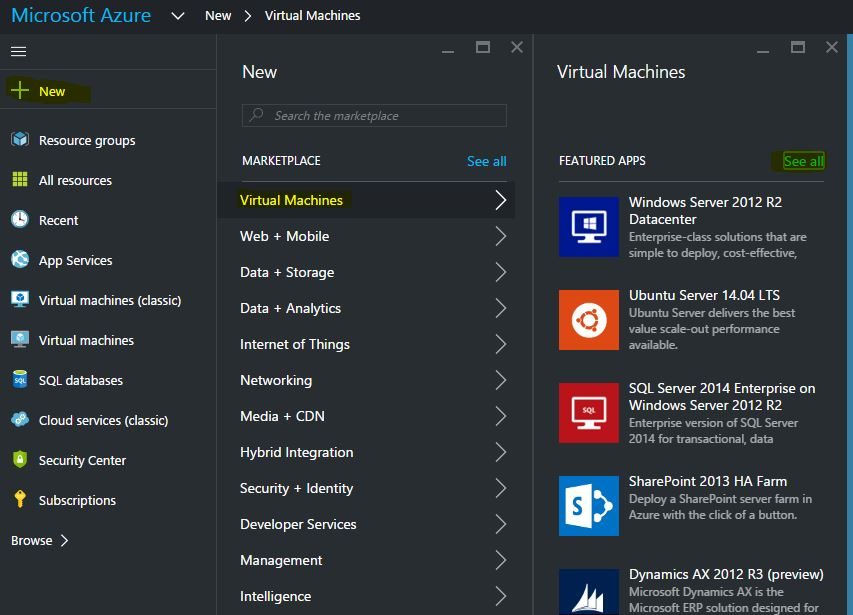Select the Ubuntu Server 14.04 LTS icon
Image resolution: width=853 pixels, height=615 pixels.
(x=588, y=320)
